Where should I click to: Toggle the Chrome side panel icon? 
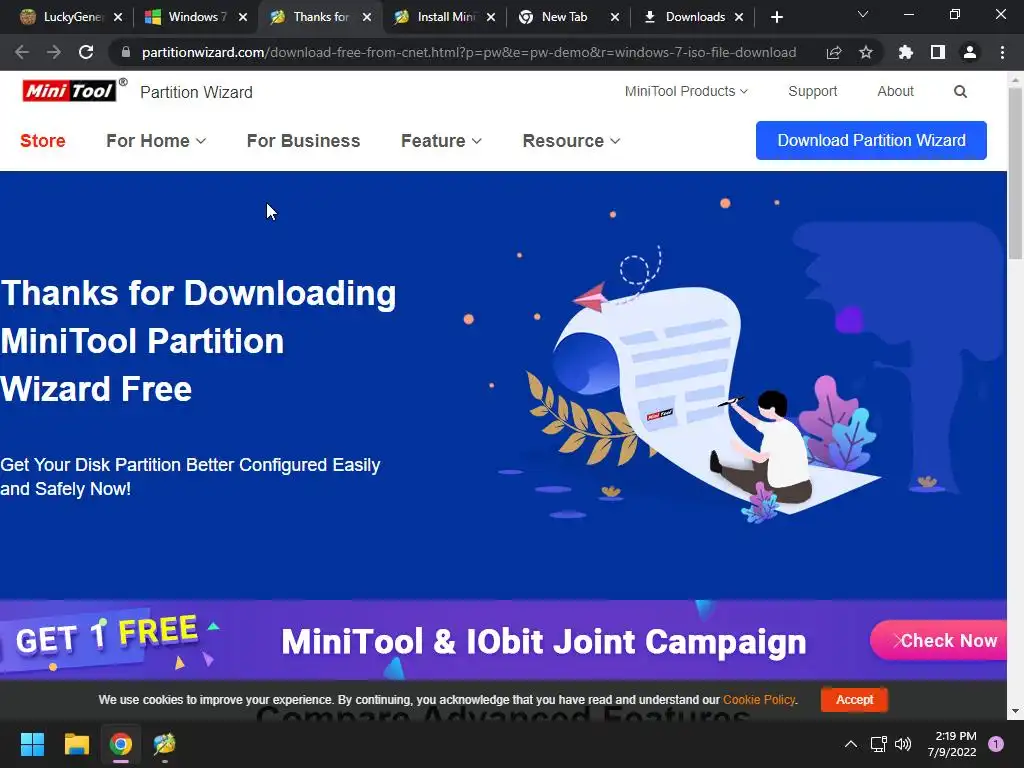coord(938,52)
